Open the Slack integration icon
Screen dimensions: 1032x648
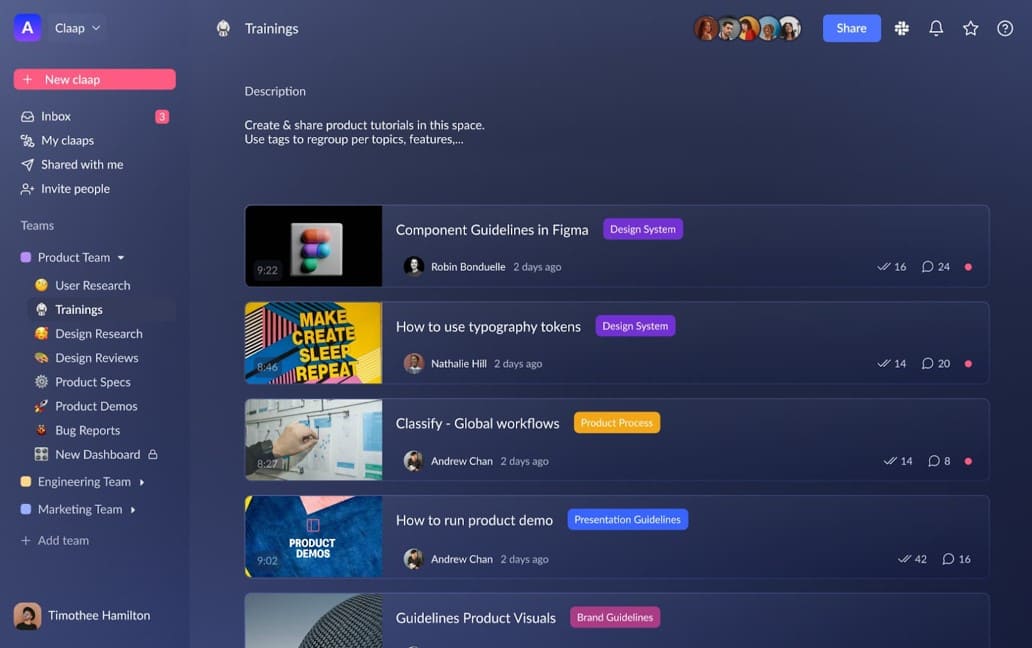point(902,28)
